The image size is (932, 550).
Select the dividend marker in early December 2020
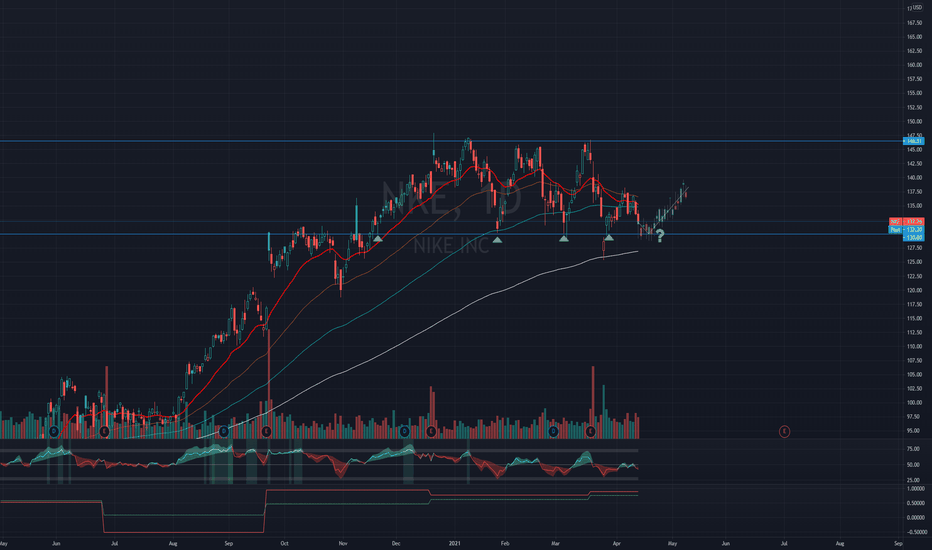pos(405,431)
